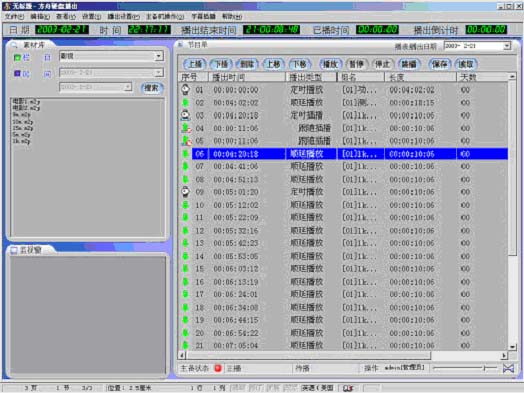Click the green status icon of row 19
The image size is (524, 393).
(x=185, y=320)
